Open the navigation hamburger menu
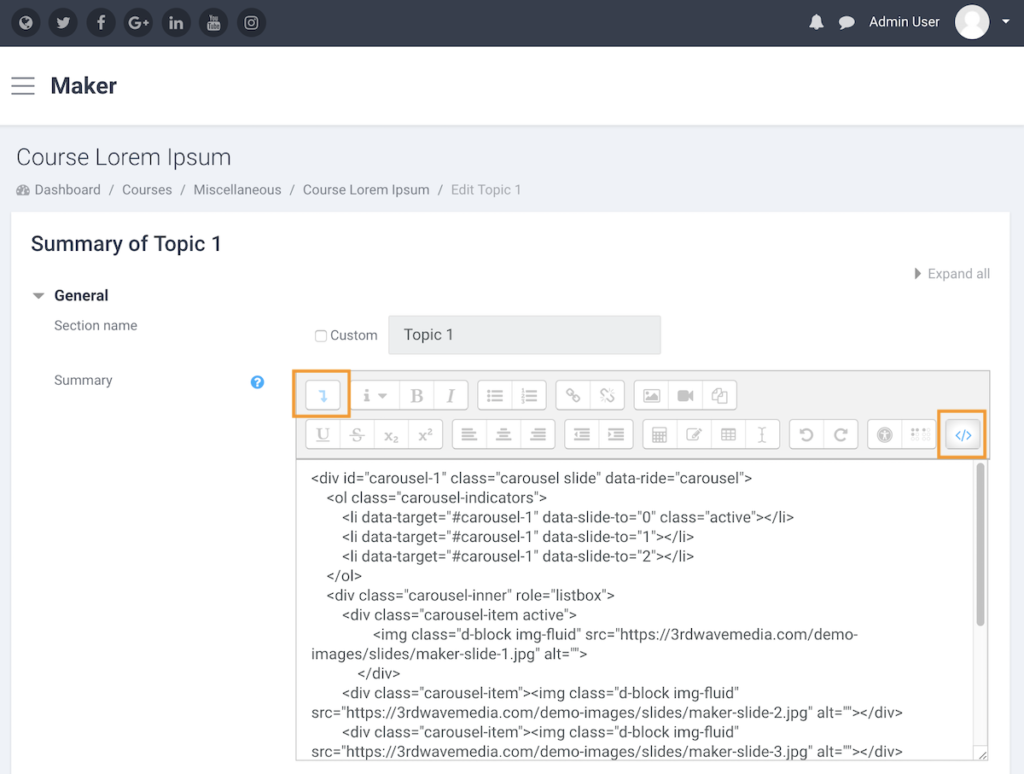The image size is (1024, 774). (23, 86)
